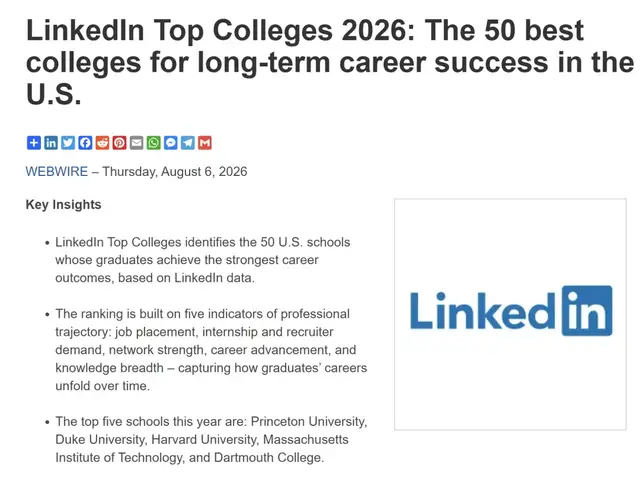This screenshot has height=478, width=640.
Task: Open the AddToAny plus share menu
Action: coord(34,143)
